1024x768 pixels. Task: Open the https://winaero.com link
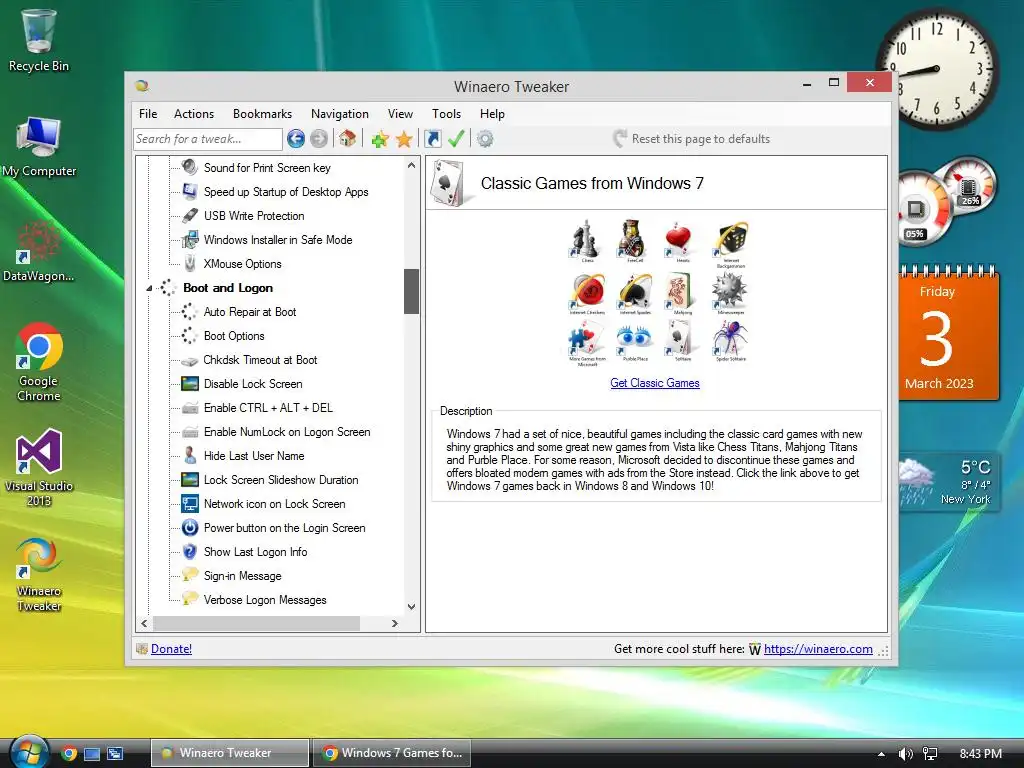pyautogui.click(x=818, y=648)
